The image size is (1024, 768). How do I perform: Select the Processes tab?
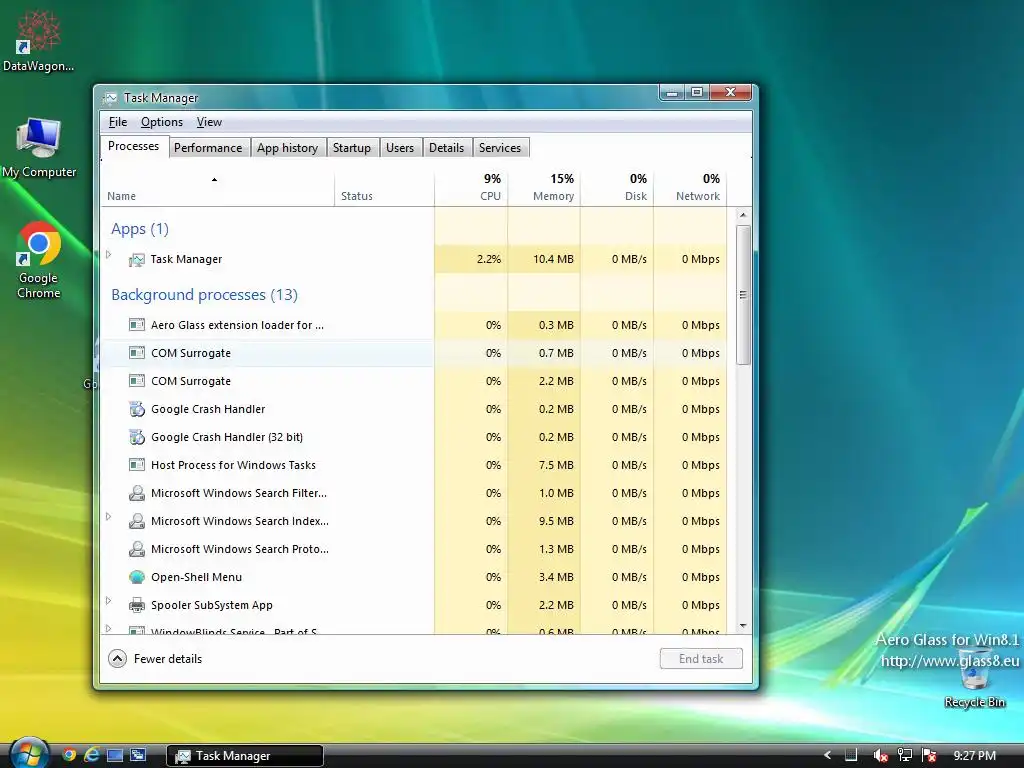134,146
